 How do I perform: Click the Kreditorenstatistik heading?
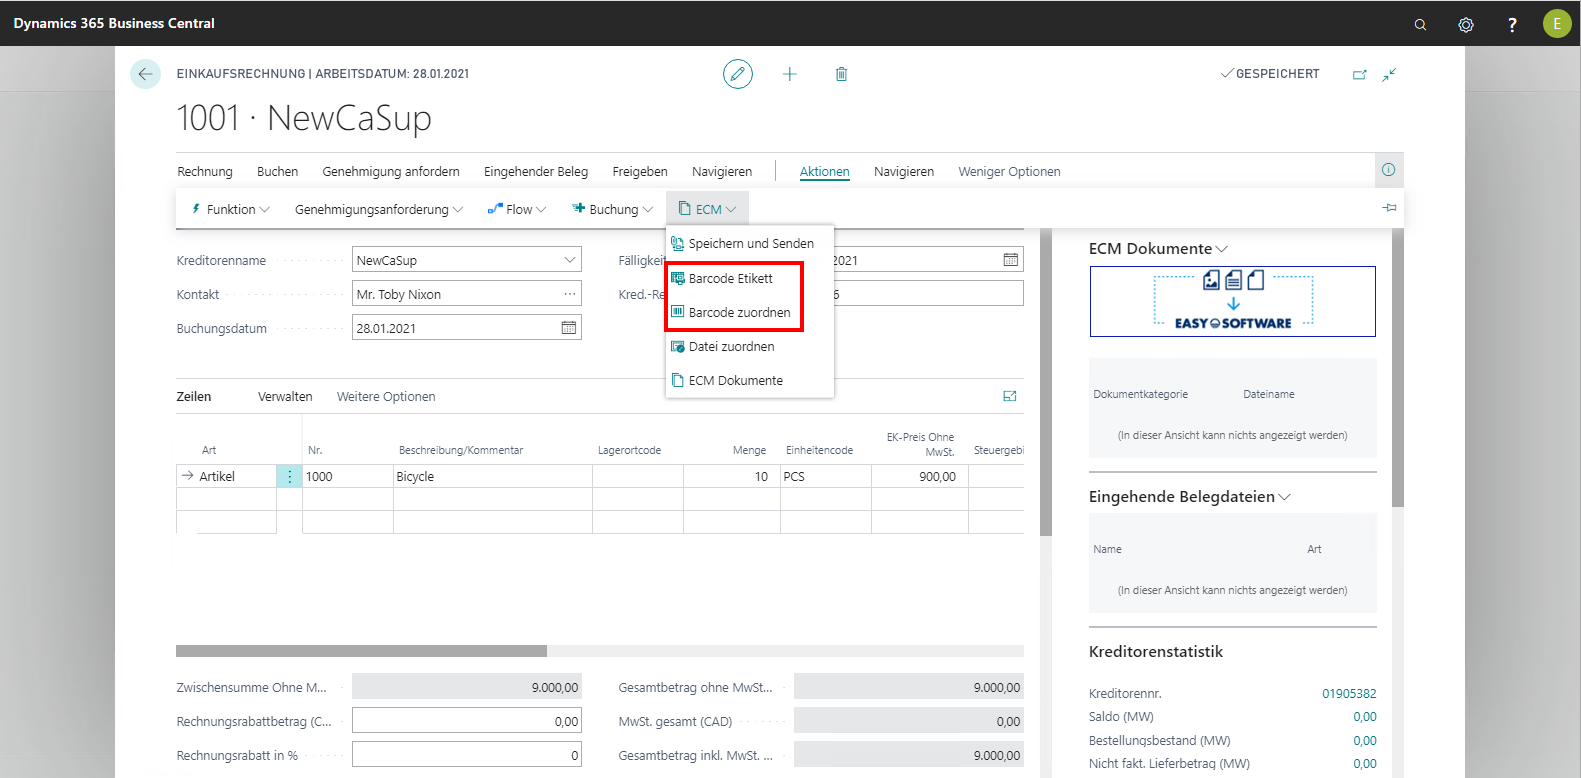(1156, 652)
